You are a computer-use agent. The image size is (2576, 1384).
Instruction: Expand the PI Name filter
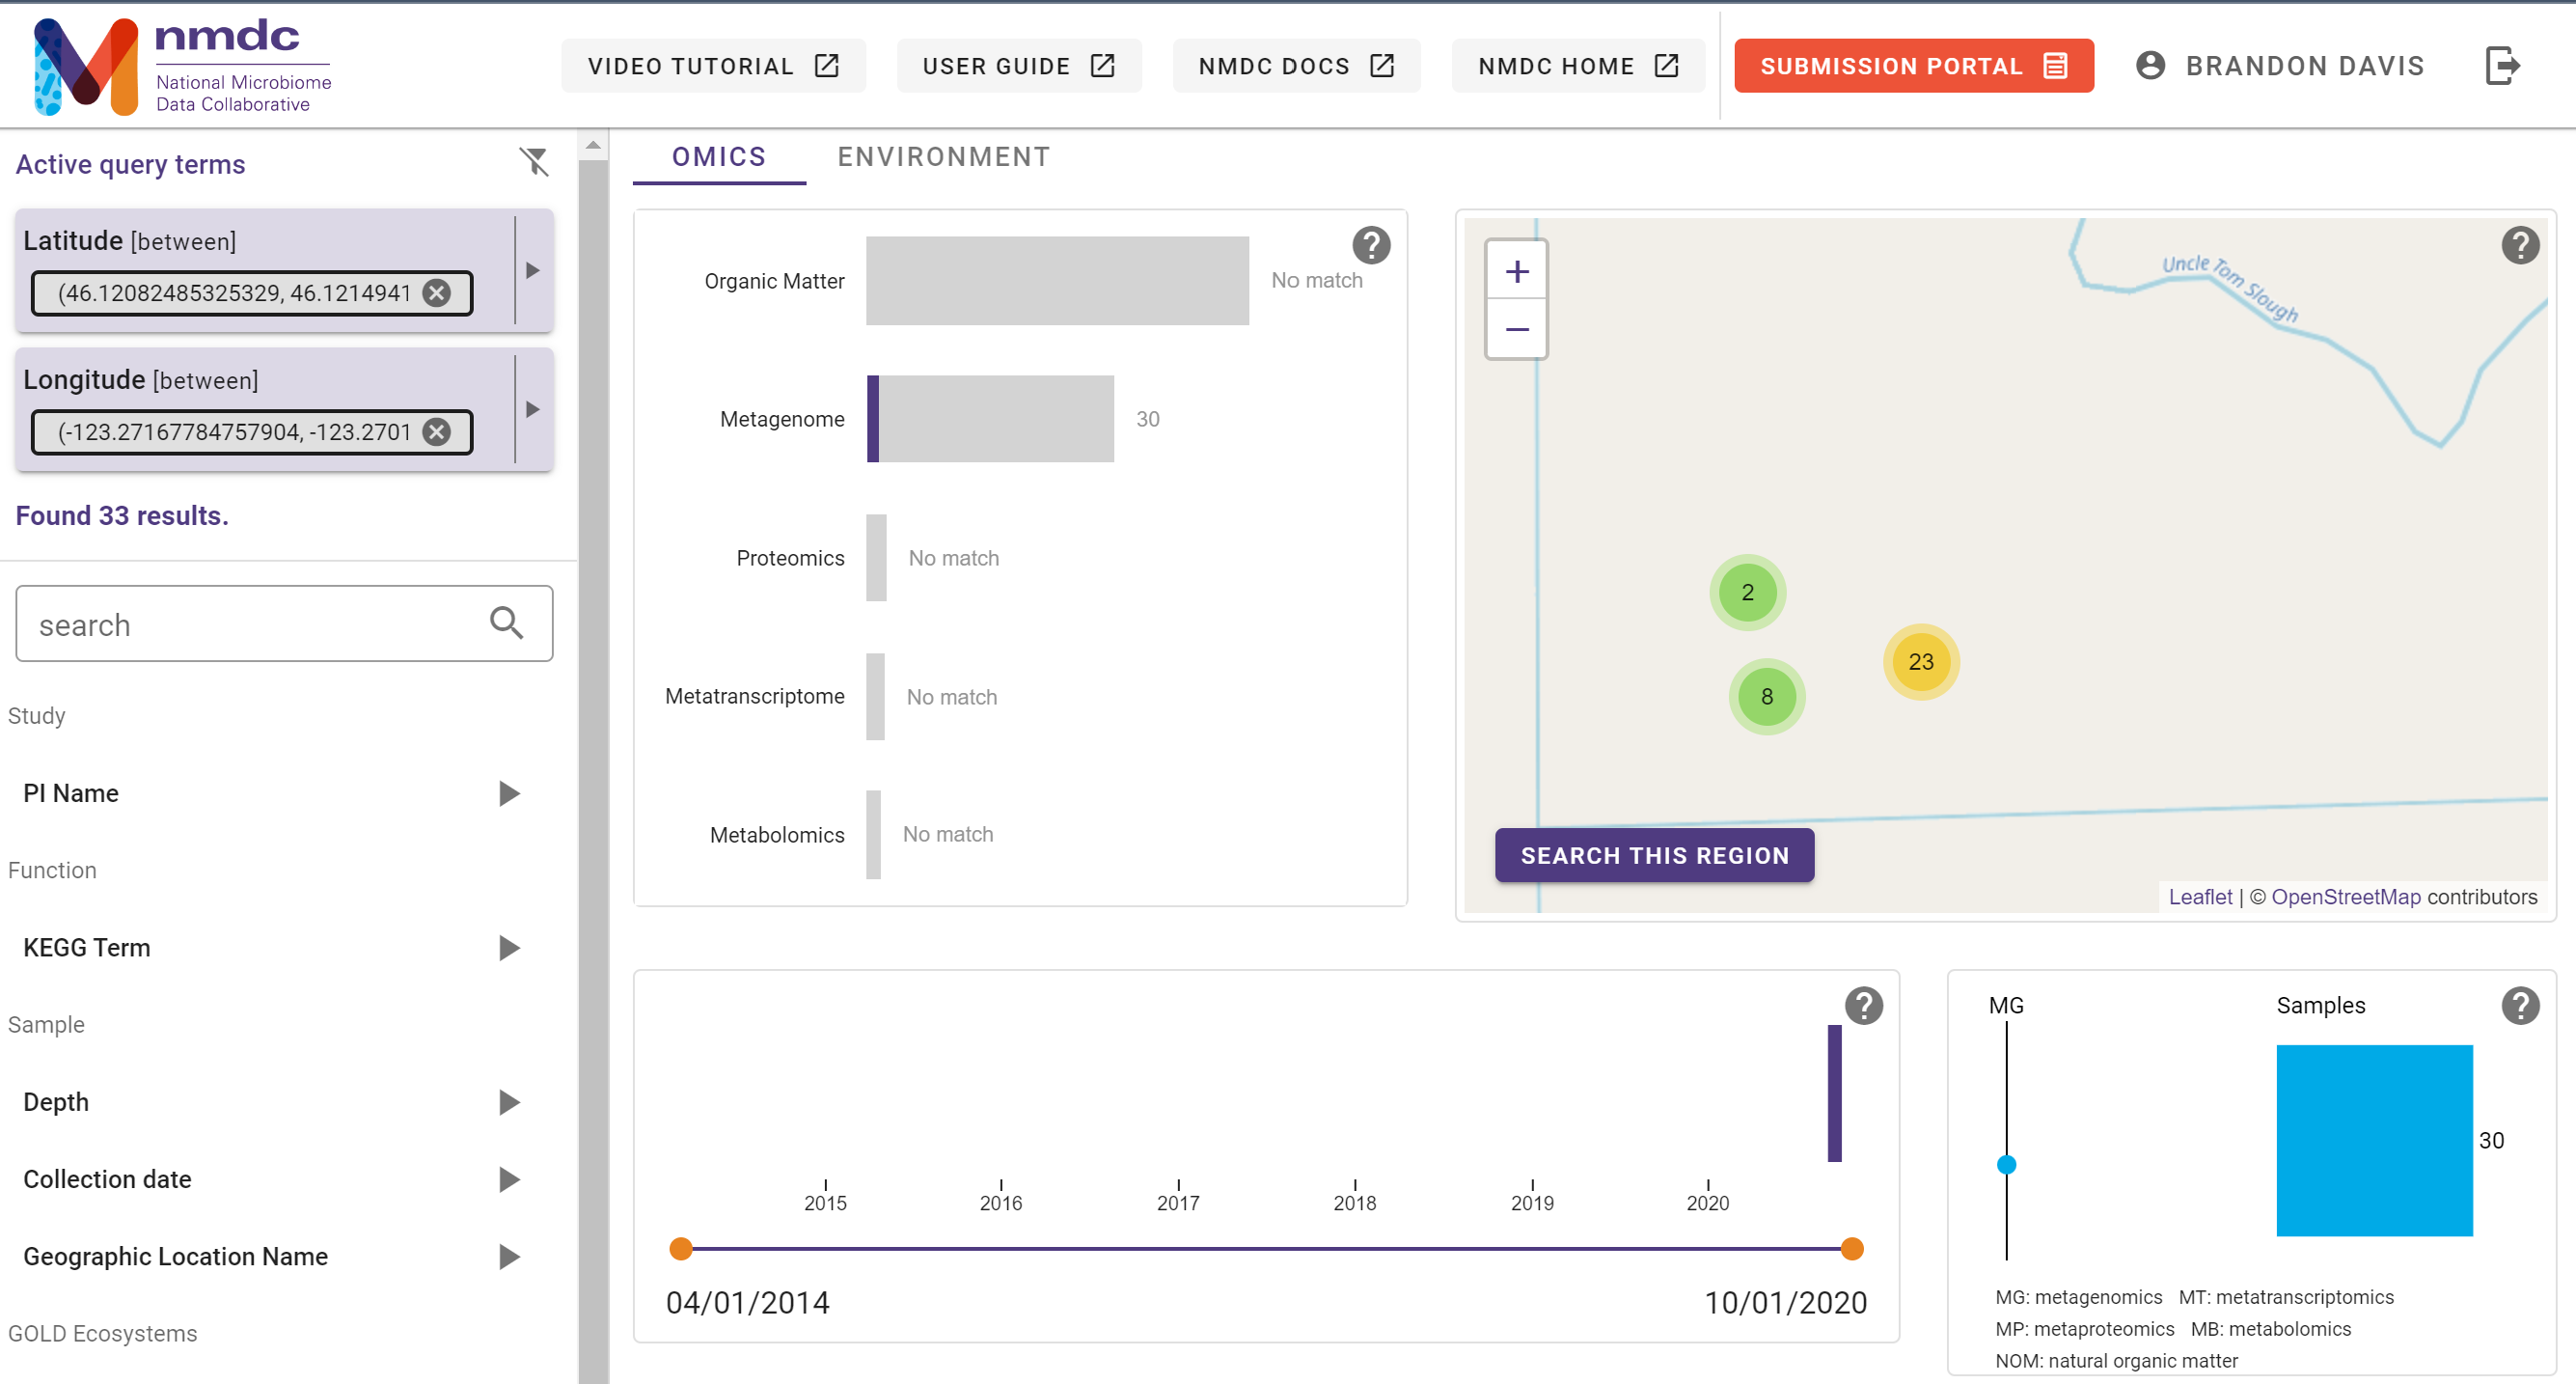pyautogui.click(x=509, y=793)
